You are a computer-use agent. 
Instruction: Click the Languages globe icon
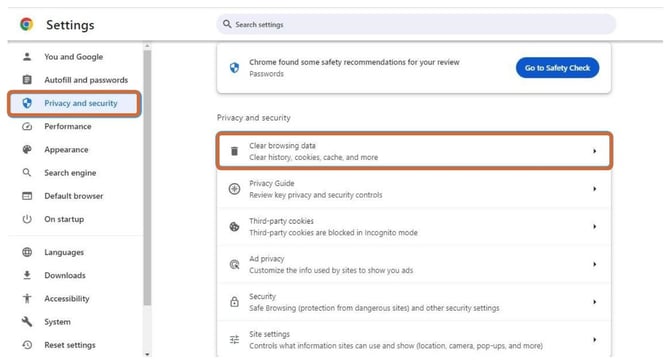pyautogui.click(x=27, y=252)
